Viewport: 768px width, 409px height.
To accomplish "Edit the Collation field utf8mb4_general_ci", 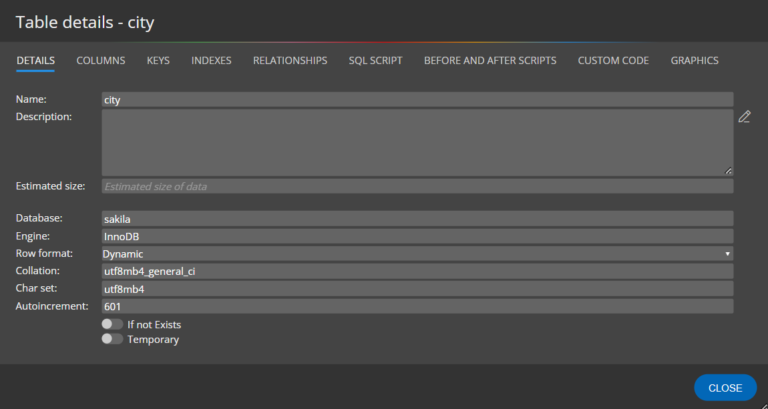I will [x=417, y=271].
